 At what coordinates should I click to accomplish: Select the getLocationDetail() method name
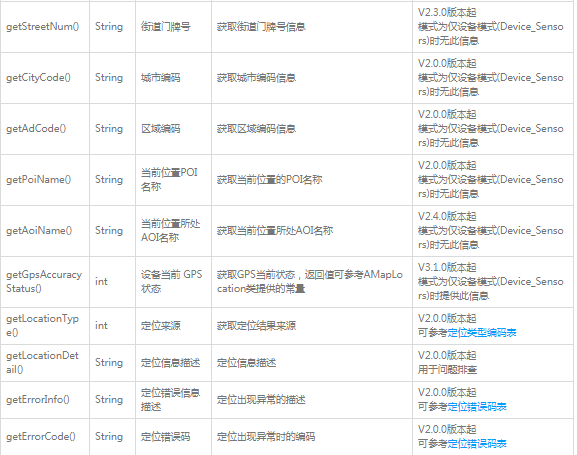(42, 363)
